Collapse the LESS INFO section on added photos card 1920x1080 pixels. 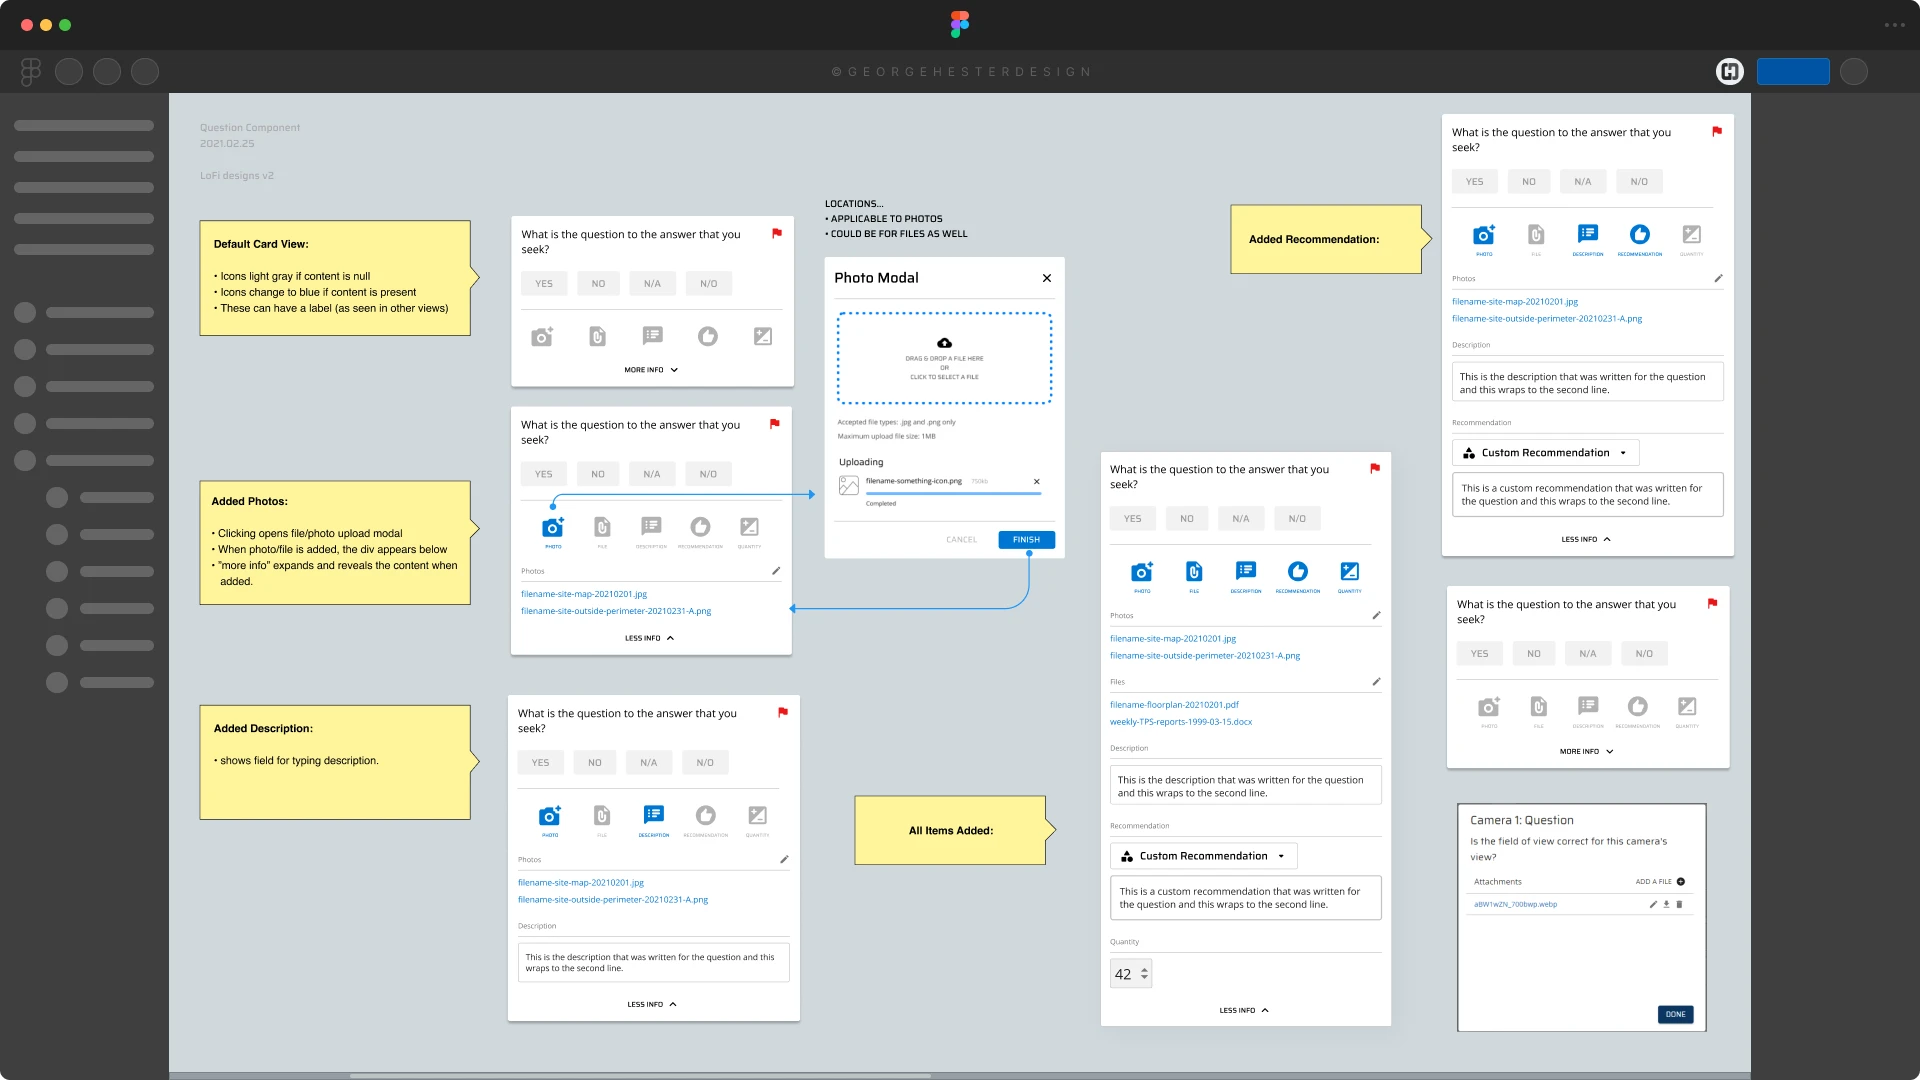651,638
